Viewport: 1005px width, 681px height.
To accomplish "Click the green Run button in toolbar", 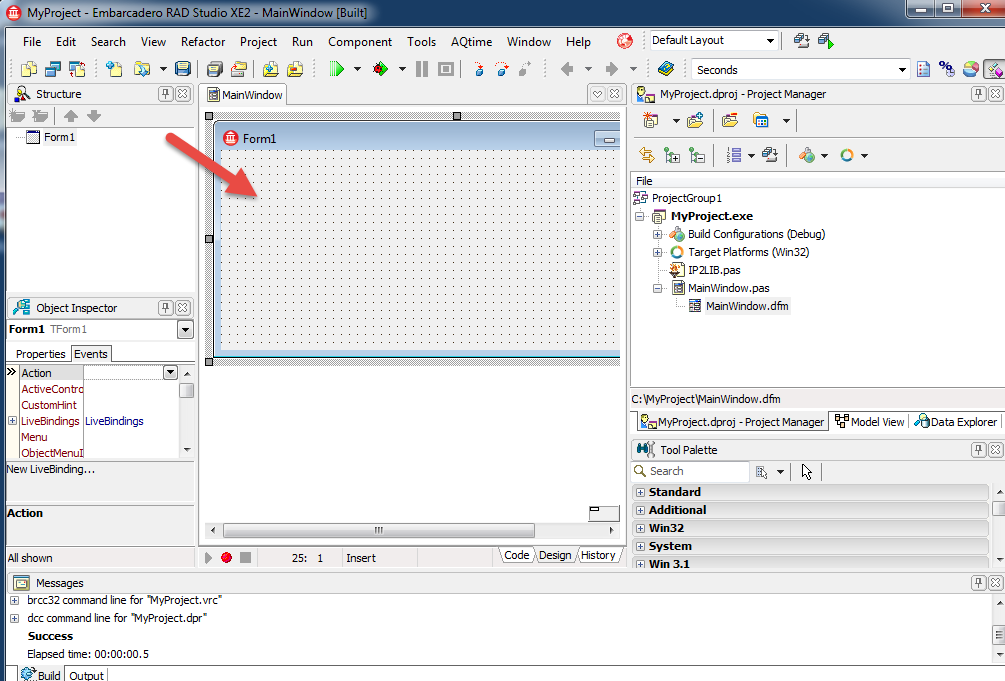I will [337, 69].
